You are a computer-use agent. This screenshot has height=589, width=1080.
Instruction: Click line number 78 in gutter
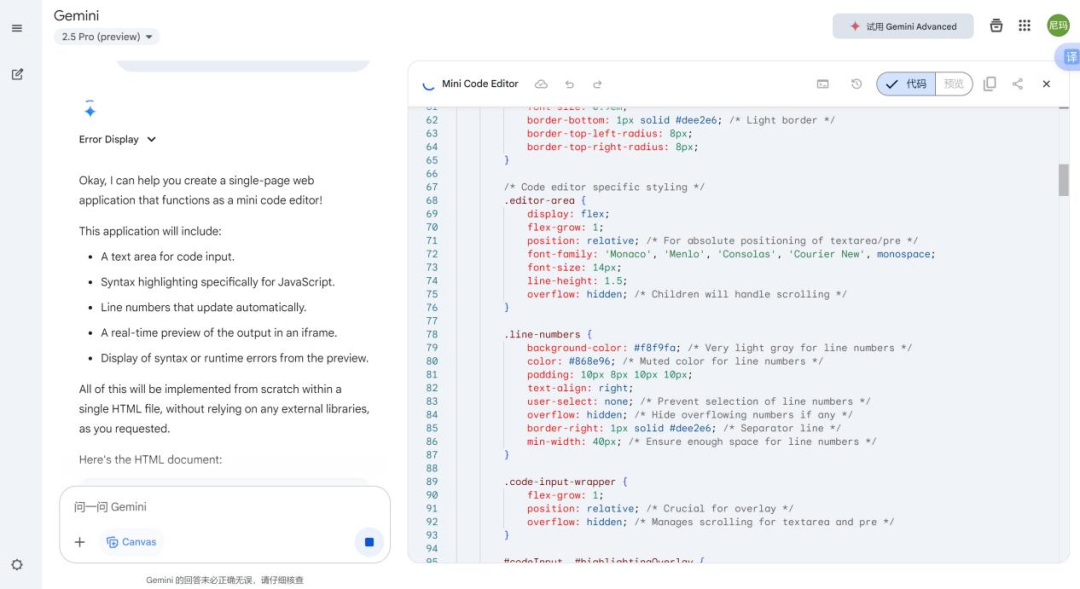click(x=432, y=334)
